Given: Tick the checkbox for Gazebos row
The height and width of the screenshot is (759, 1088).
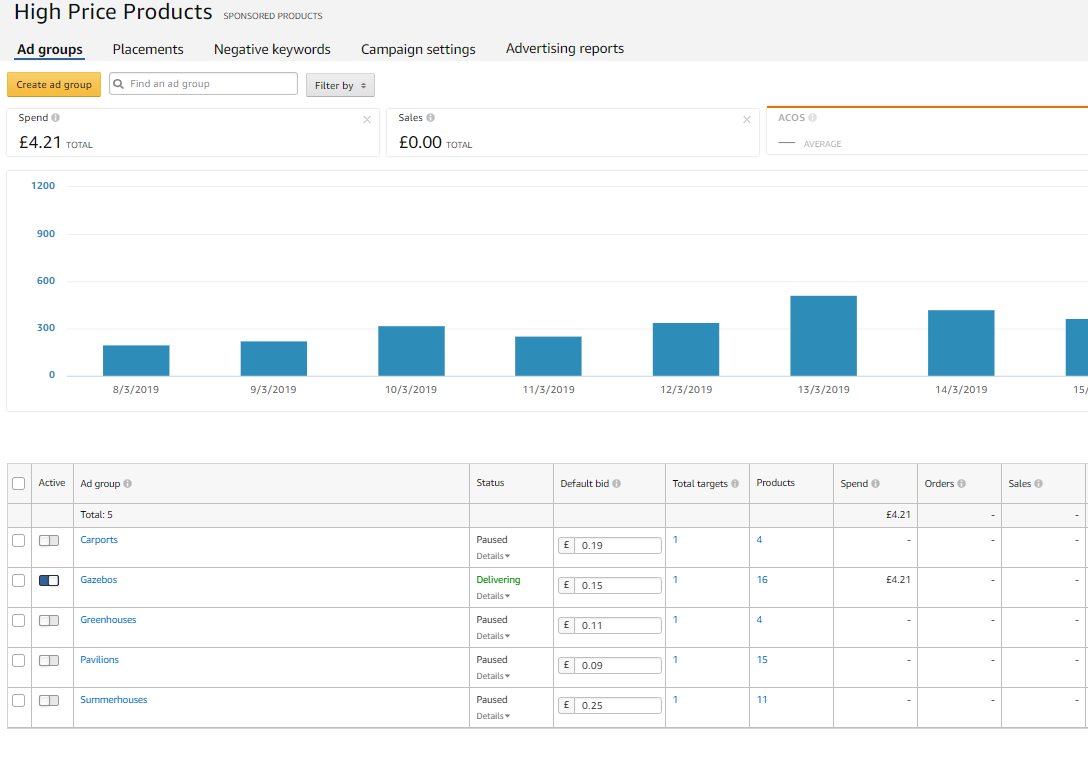Looking at the screenshot, I should (x=19, y=581).
